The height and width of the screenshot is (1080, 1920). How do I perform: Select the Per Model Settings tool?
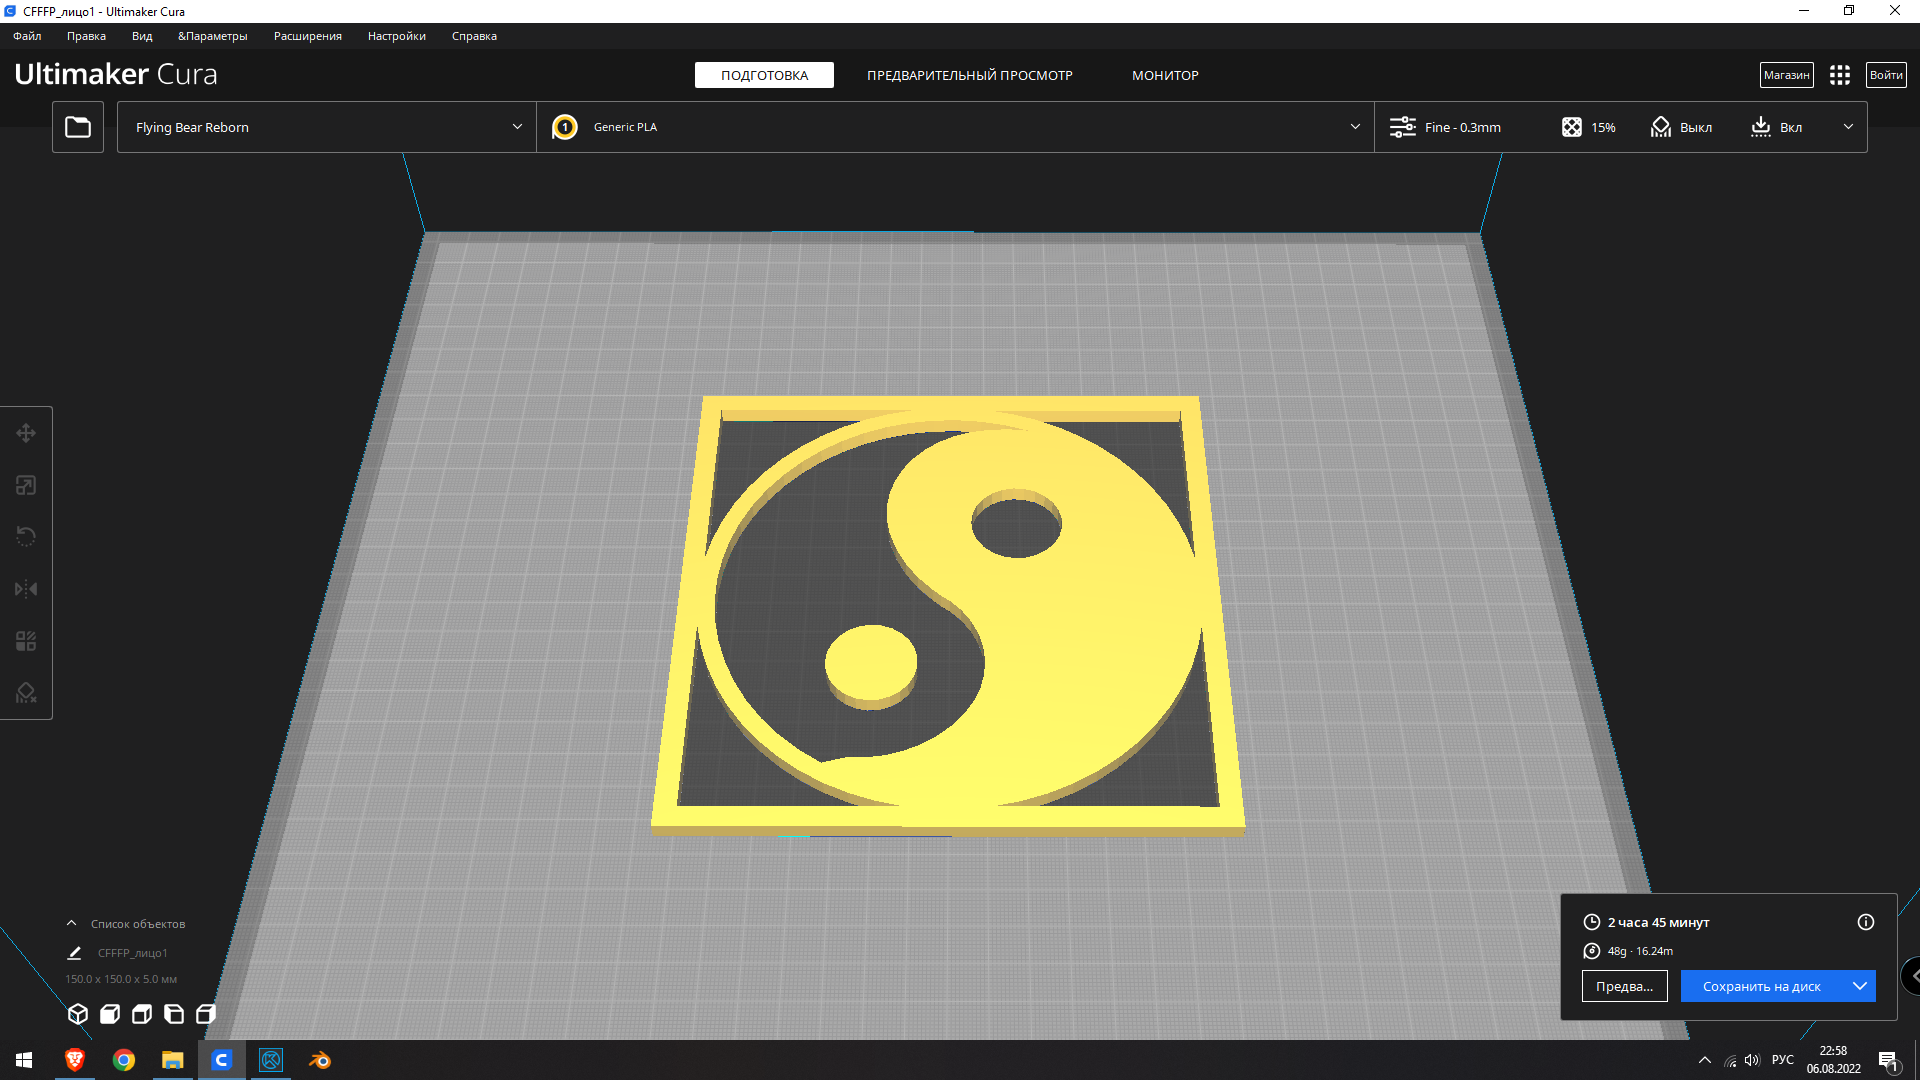[x=26, y=641]
